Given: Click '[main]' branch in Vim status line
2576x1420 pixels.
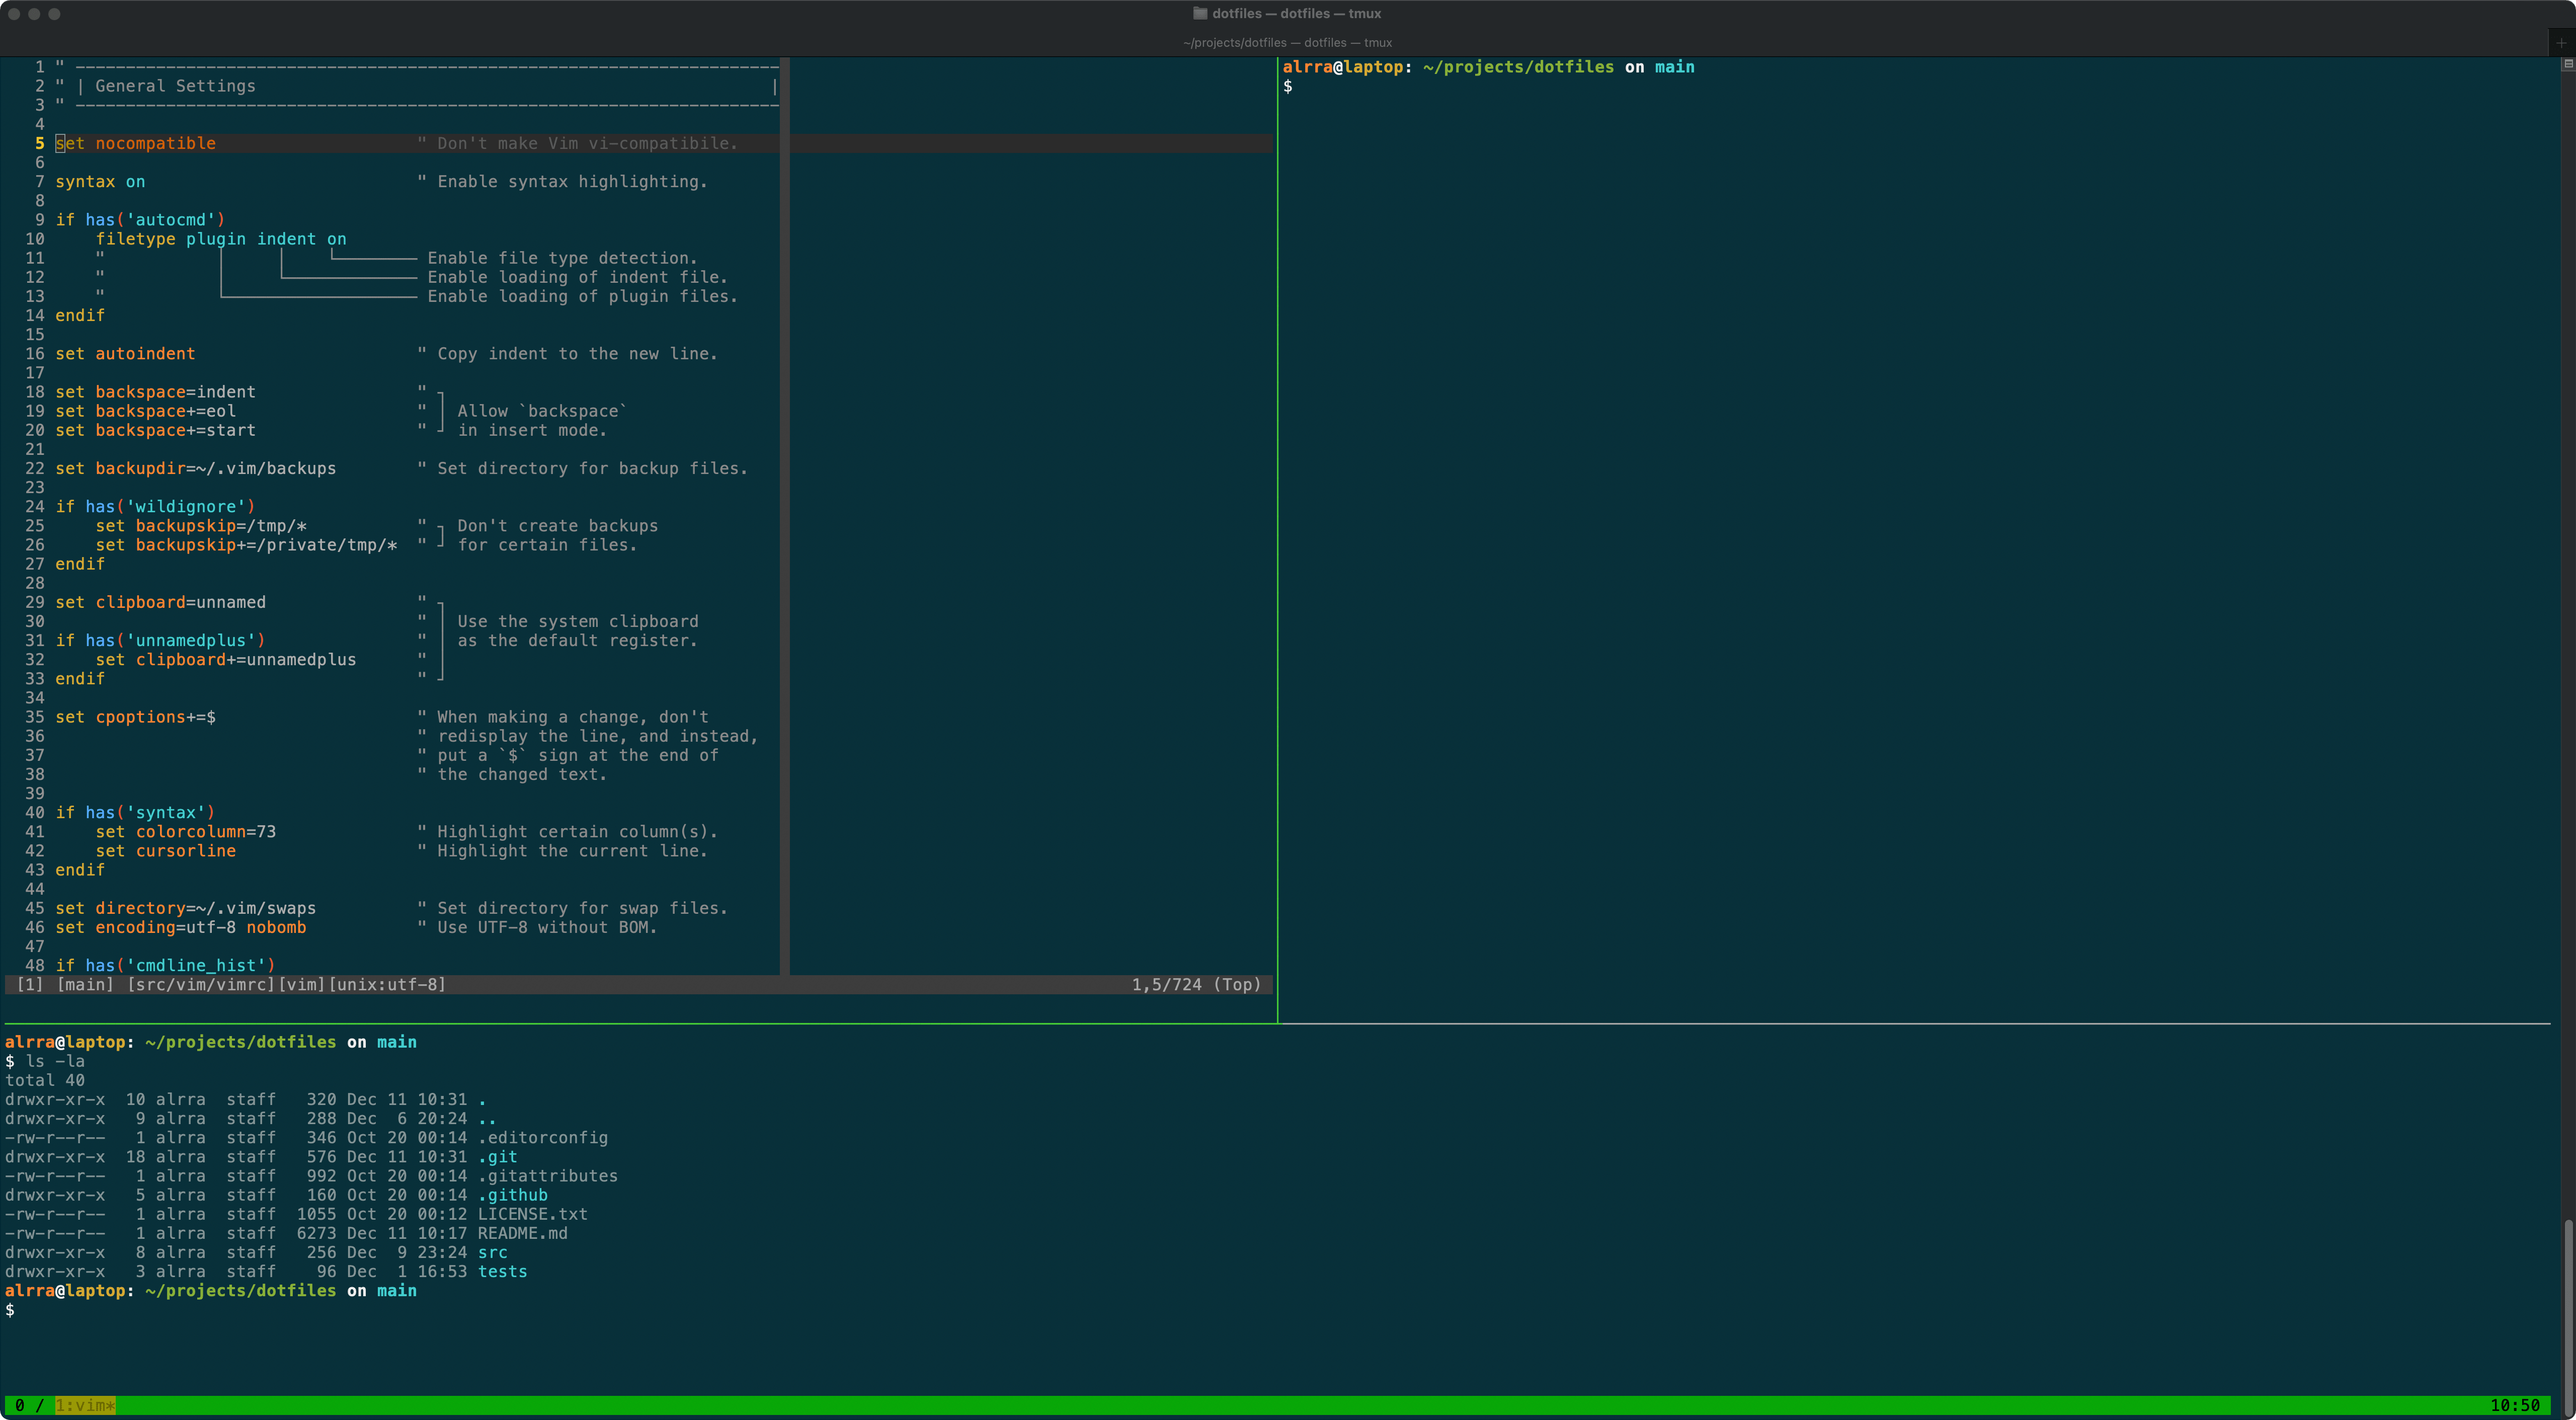Looking at the screenshot, I should point(85,985).
